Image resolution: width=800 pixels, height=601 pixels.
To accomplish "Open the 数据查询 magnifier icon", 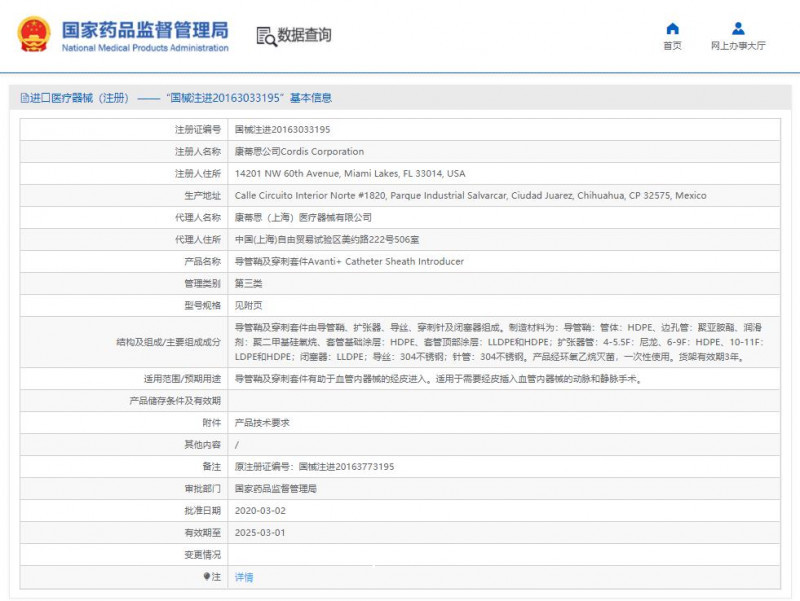I will 266,36.
